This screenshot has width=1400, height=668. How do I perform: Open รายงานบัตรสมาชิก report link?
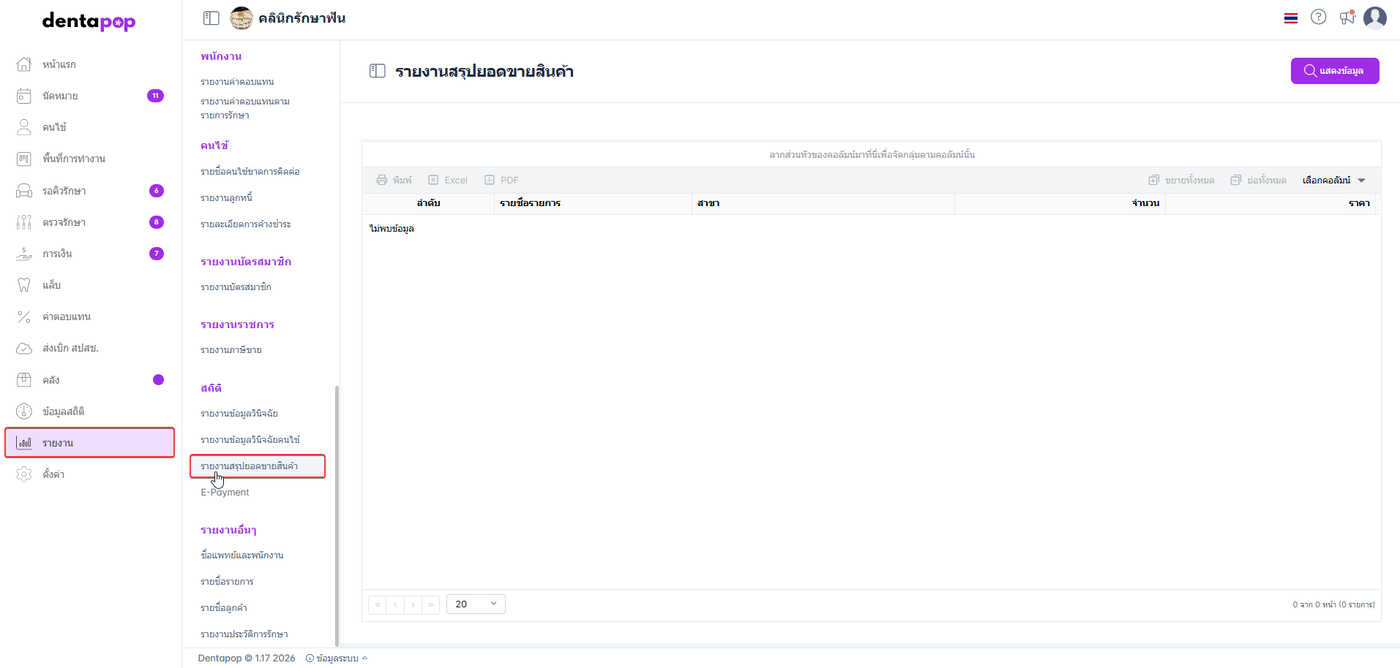click(236, 287)
